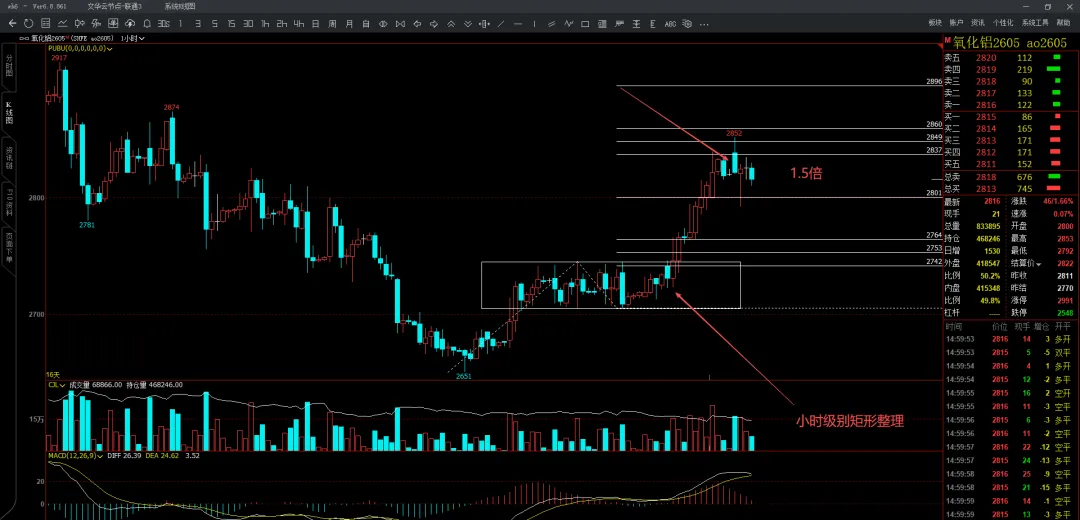Click the 2896 price level label
Viewport: 1080px width, 520px height.
[x=933, y=82]
